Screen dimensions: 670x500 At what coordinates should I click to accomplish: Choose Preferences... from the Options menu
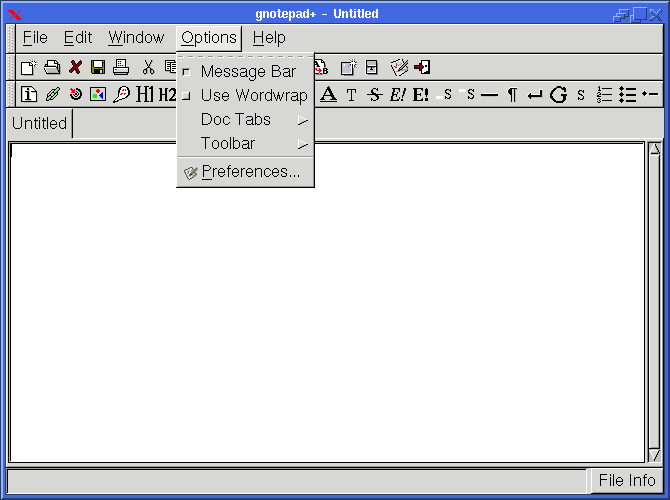[245, 172]
